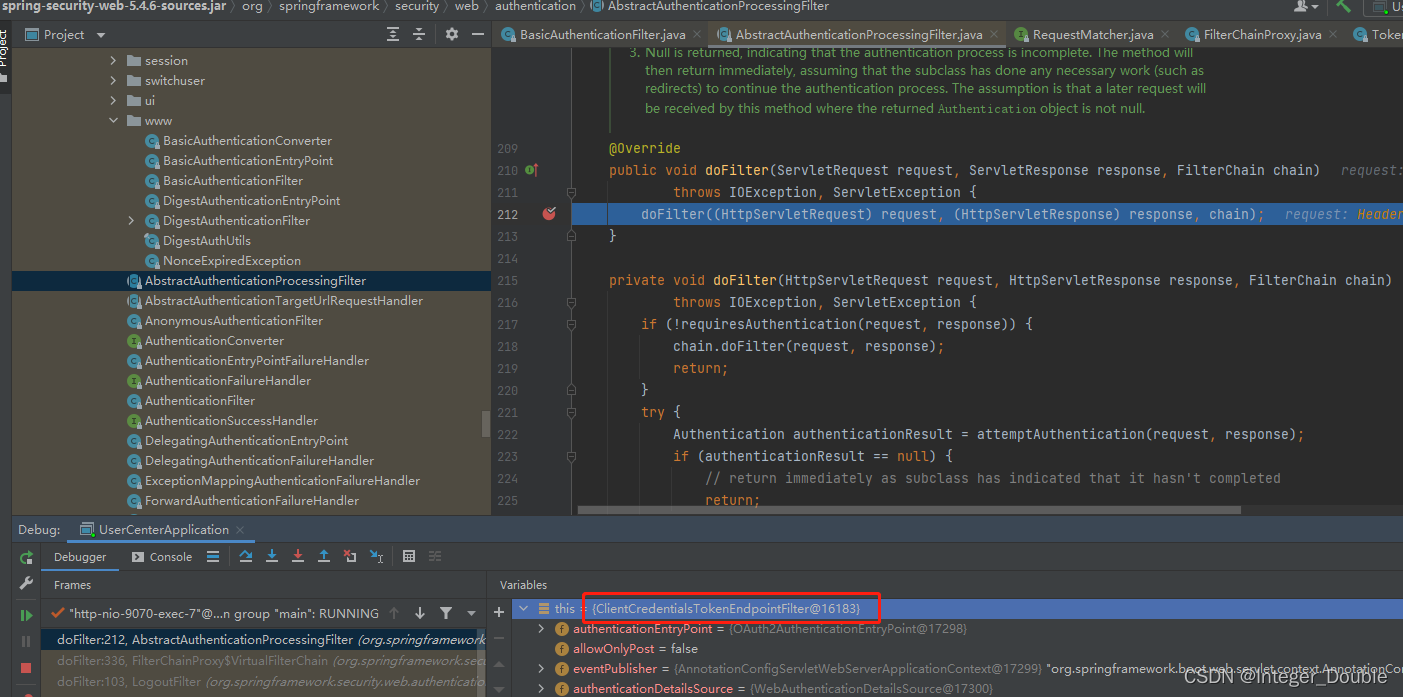Click the Frames filter funnel icon

coord(446,613)
